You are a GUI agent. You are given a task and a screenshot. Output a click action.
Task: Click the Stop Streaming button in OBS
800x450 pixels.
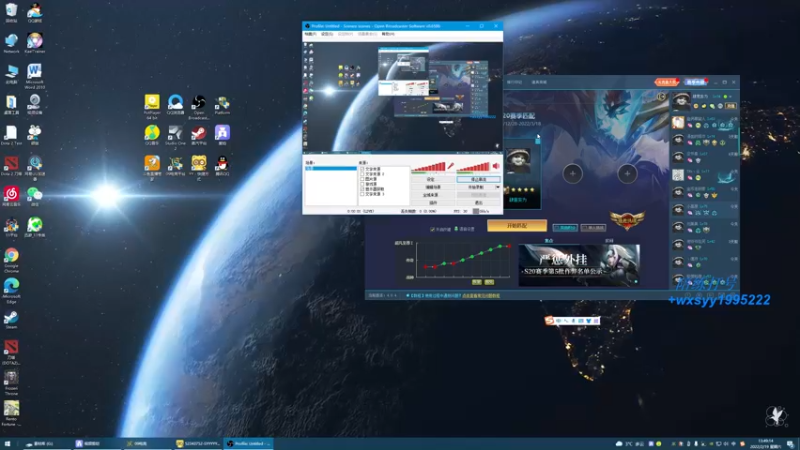478,180
